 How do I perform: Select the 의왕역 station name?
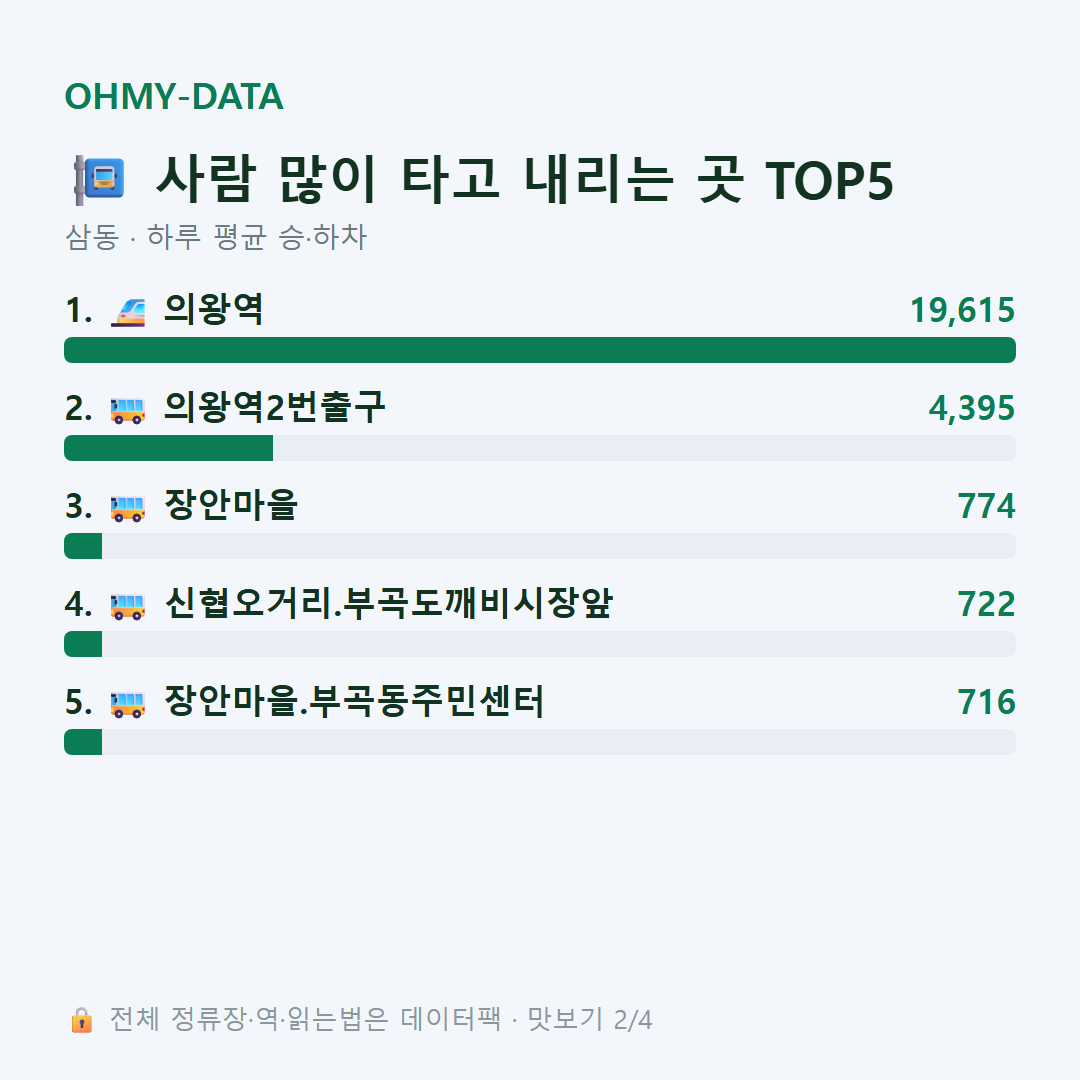pyautogui.click(x=214, y=309)
